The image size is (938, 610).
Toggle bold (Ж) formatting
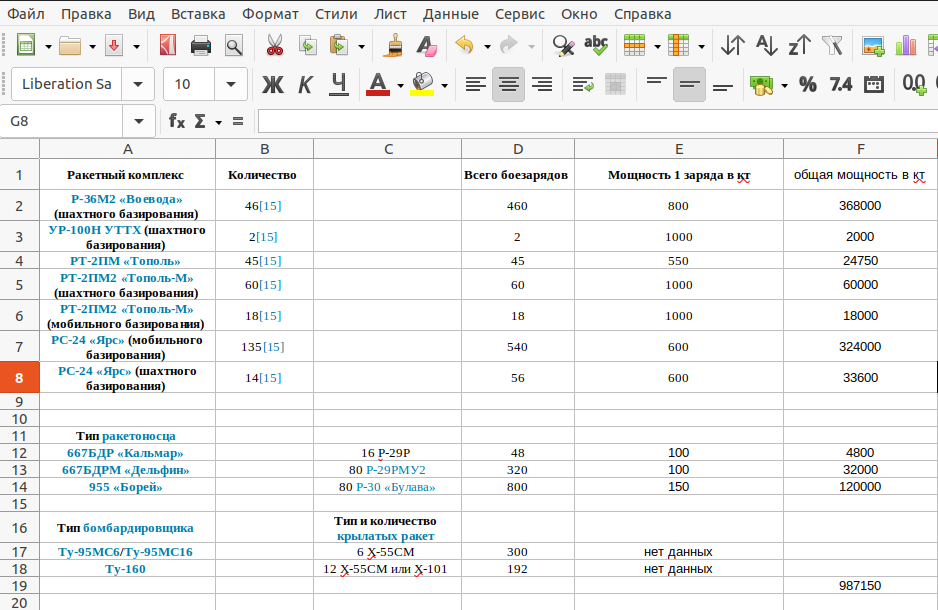(272, 84)
